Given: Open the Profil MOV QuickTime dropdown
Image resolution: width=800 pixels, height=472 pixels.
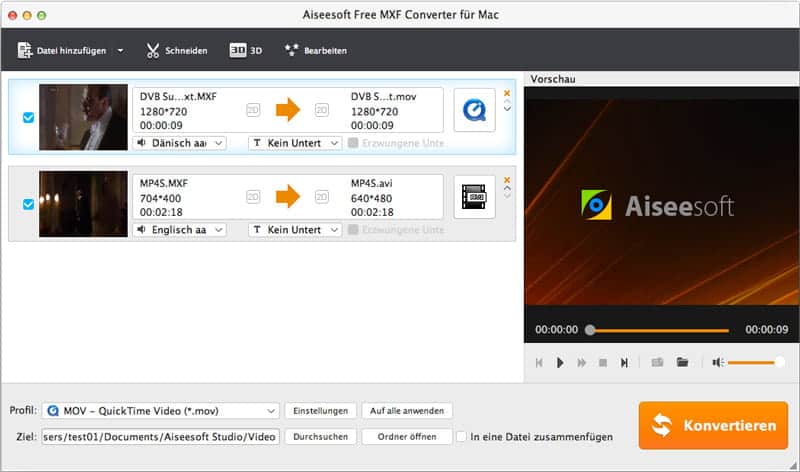Looking at the screenshot, I should [x=161, y=411].
